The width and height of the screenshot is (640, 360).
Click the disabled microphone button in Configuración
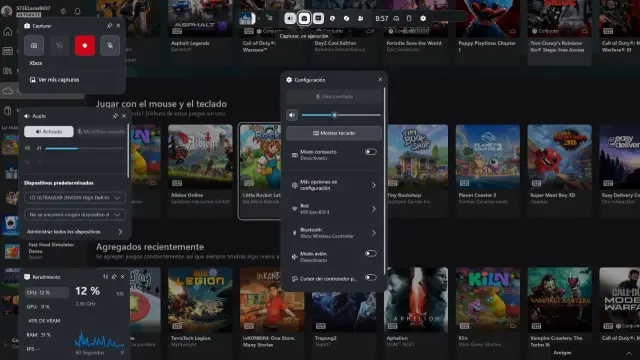point(334,97)
